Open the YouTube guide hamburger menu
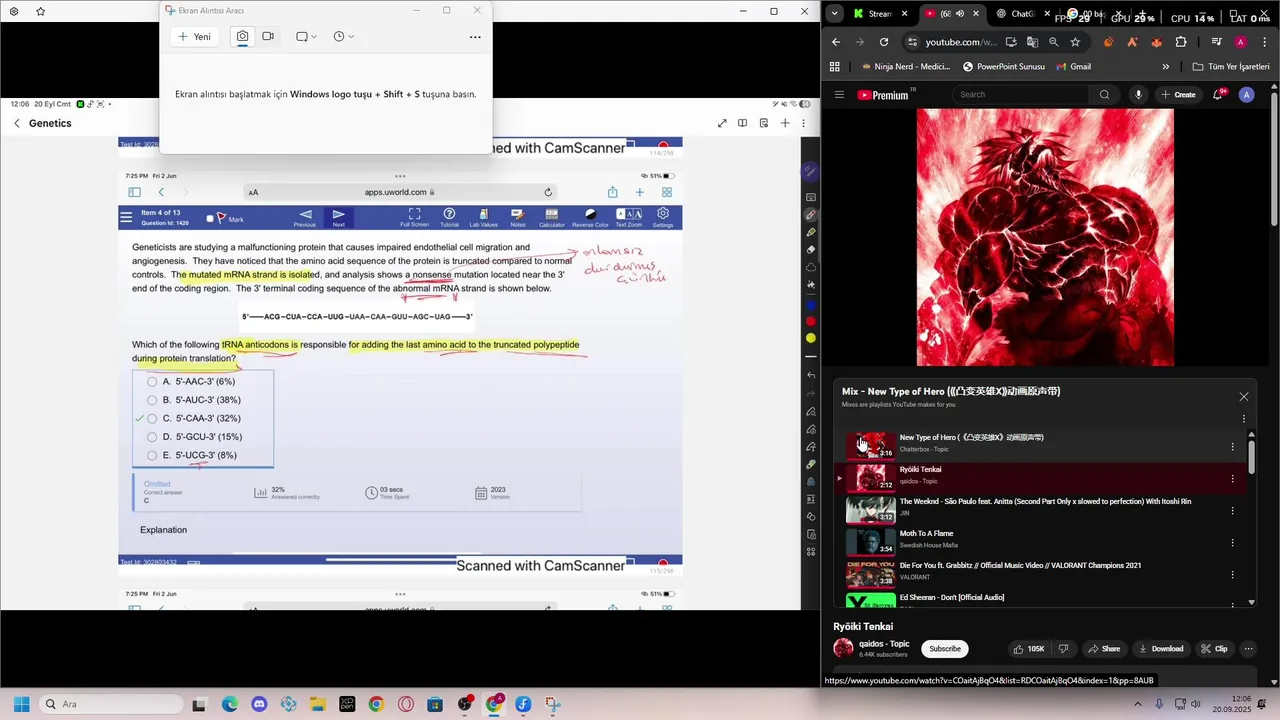The width and height of the screenshot is (1280, 720). (x=839, y=95)
